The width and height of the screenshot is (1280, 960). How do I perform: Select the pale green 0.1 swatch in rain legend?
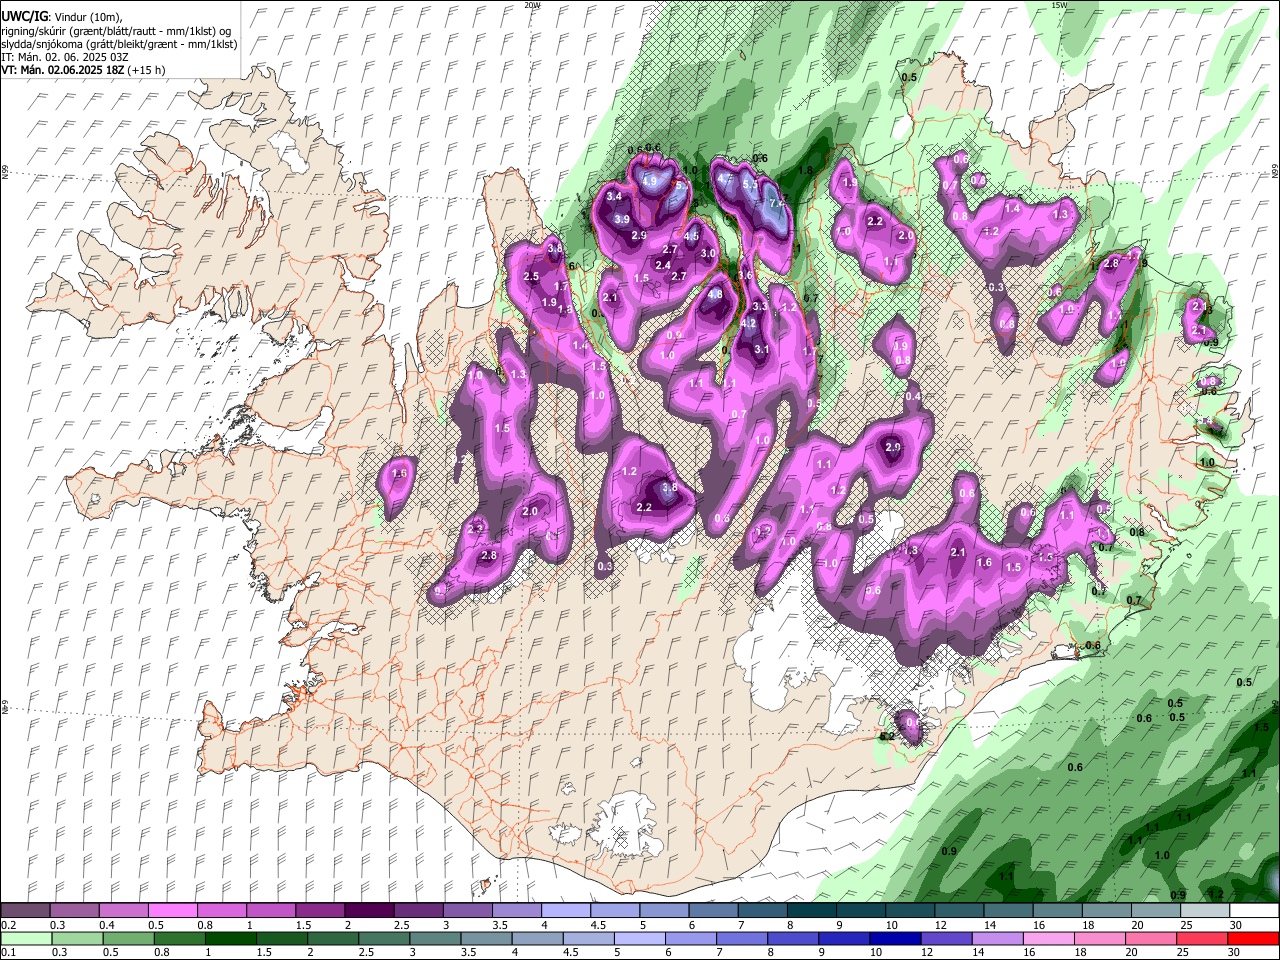coord(25,938)
